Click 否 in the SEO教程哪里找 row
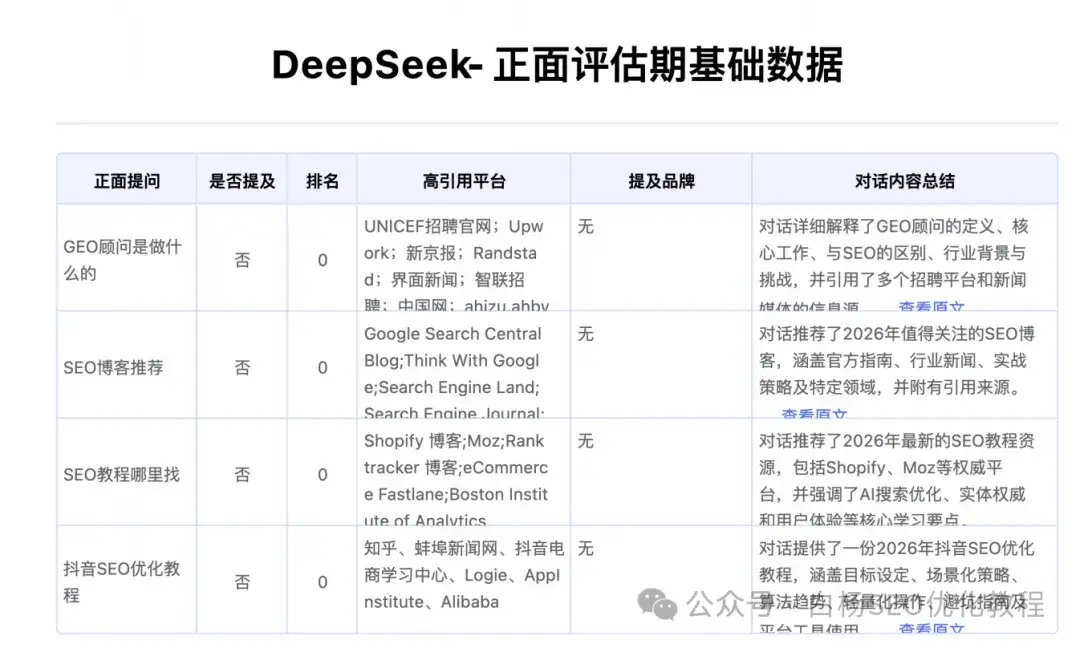 click(242, 474)
